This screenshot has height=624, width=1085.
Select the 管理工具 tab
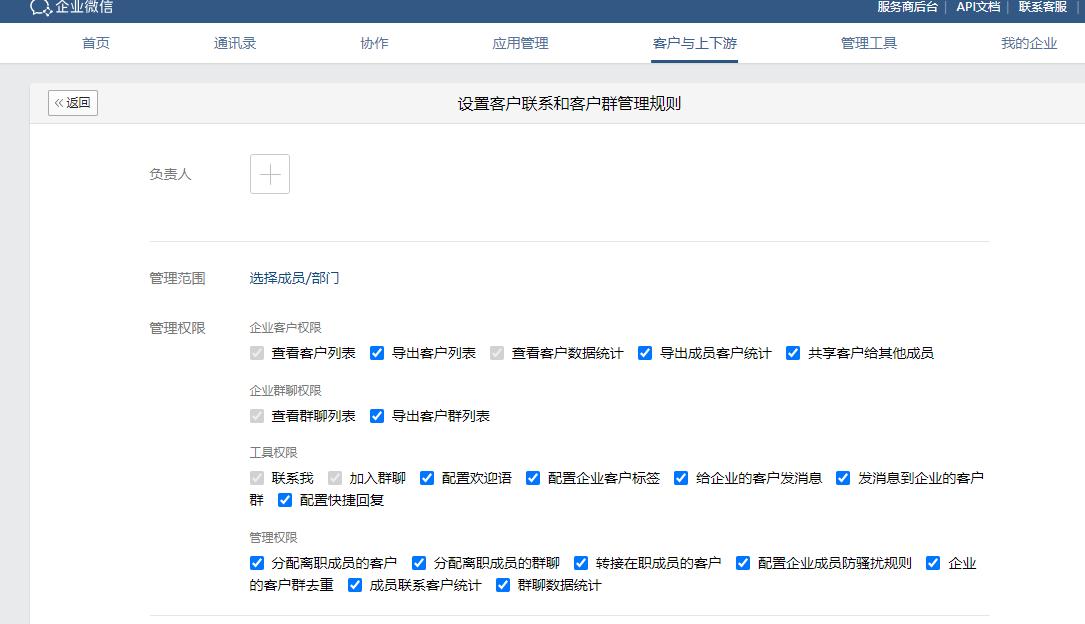[x=869, y=43]
